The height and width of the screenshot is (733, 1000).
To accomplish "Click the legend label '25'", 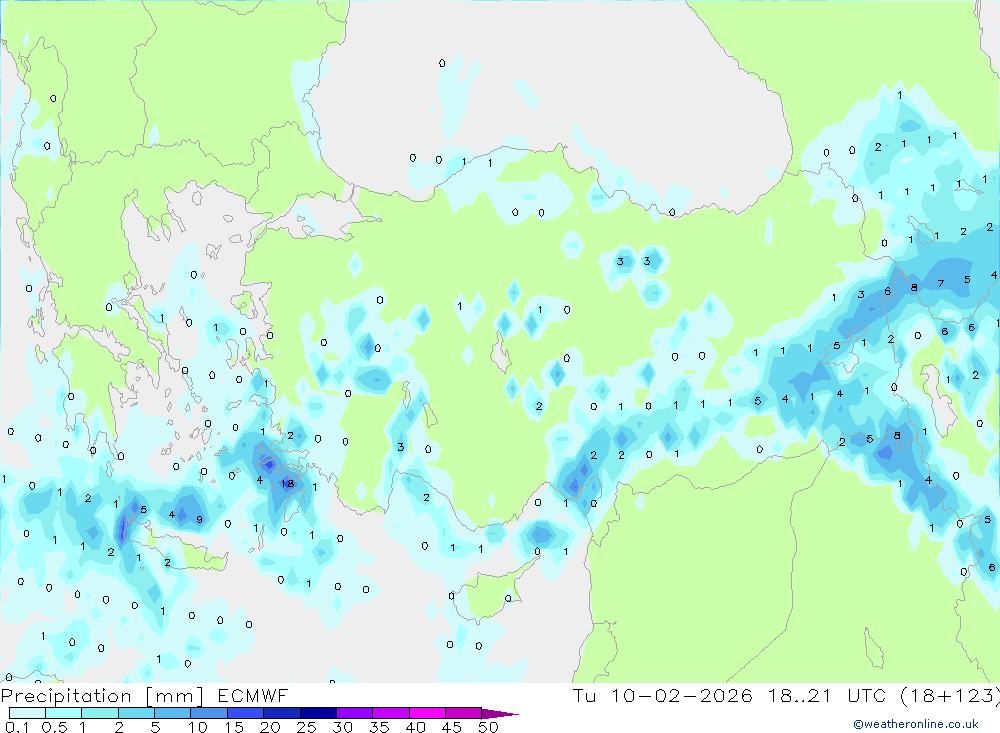I will pyautogui.click(x=307, y=727).
